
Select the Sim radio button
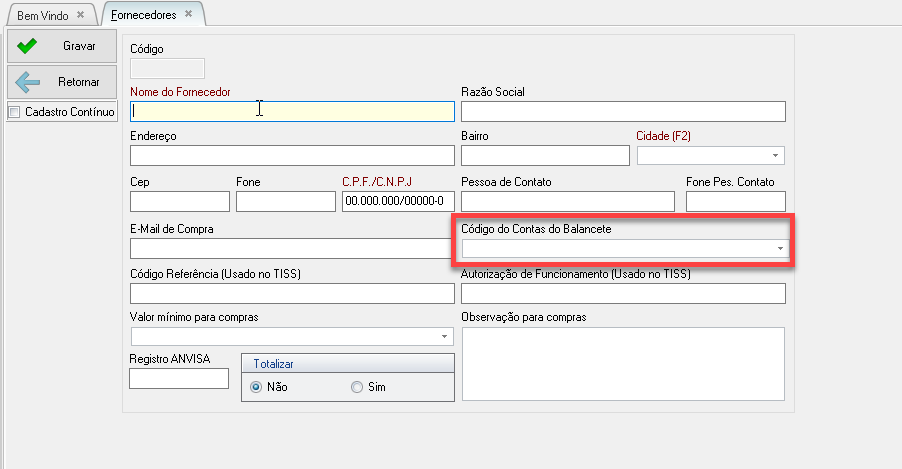tap(357, 387)
